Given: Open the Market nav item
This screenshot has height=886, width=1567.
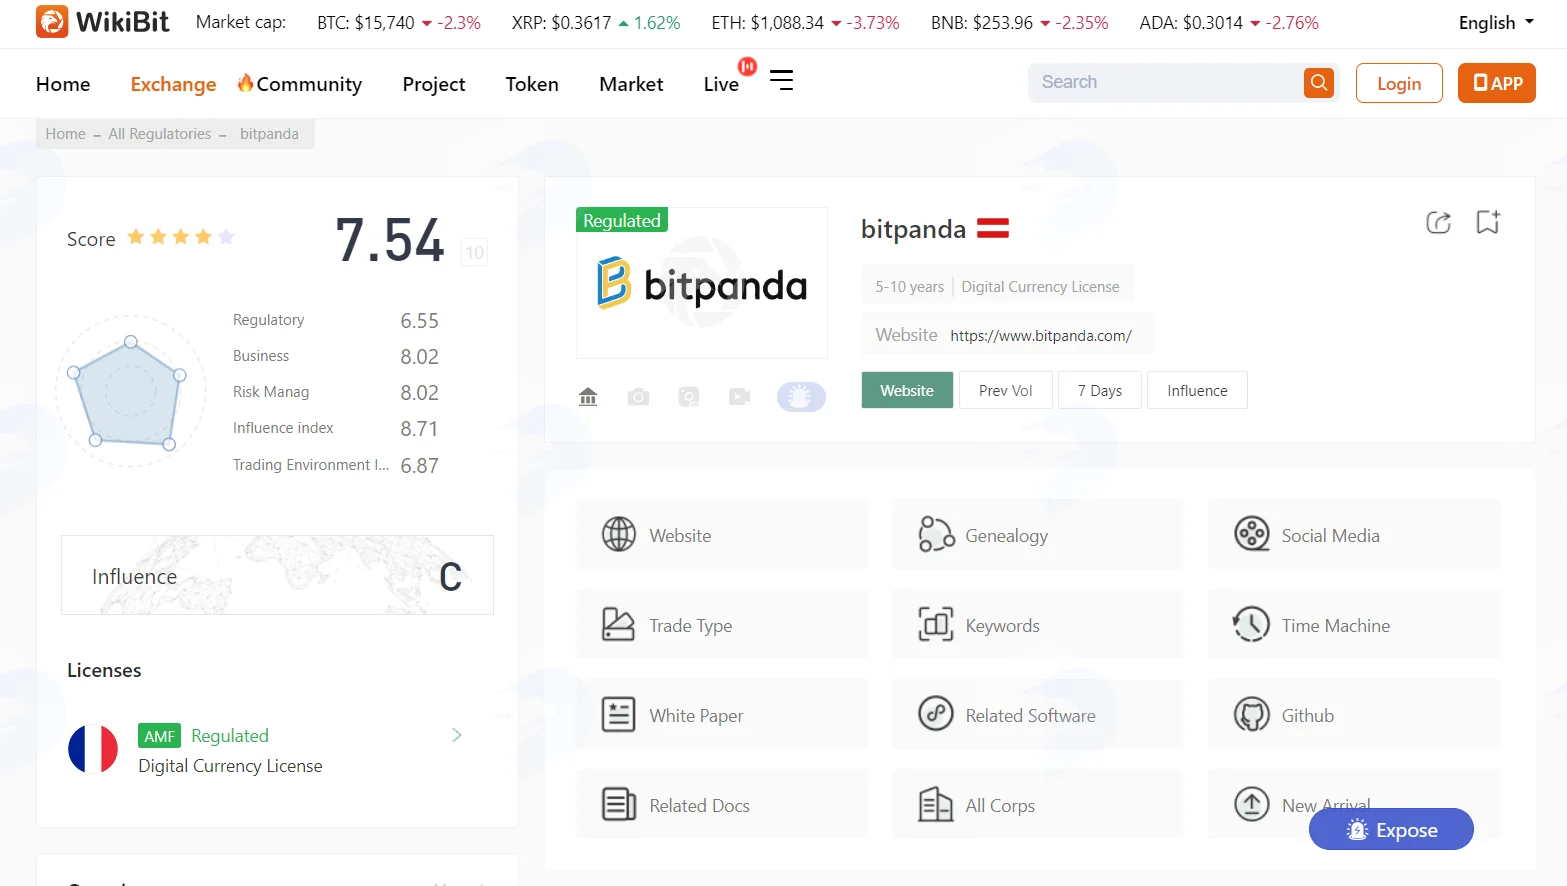Looking at the screenshot, I should pyautogui.click(x=631, y=84).
